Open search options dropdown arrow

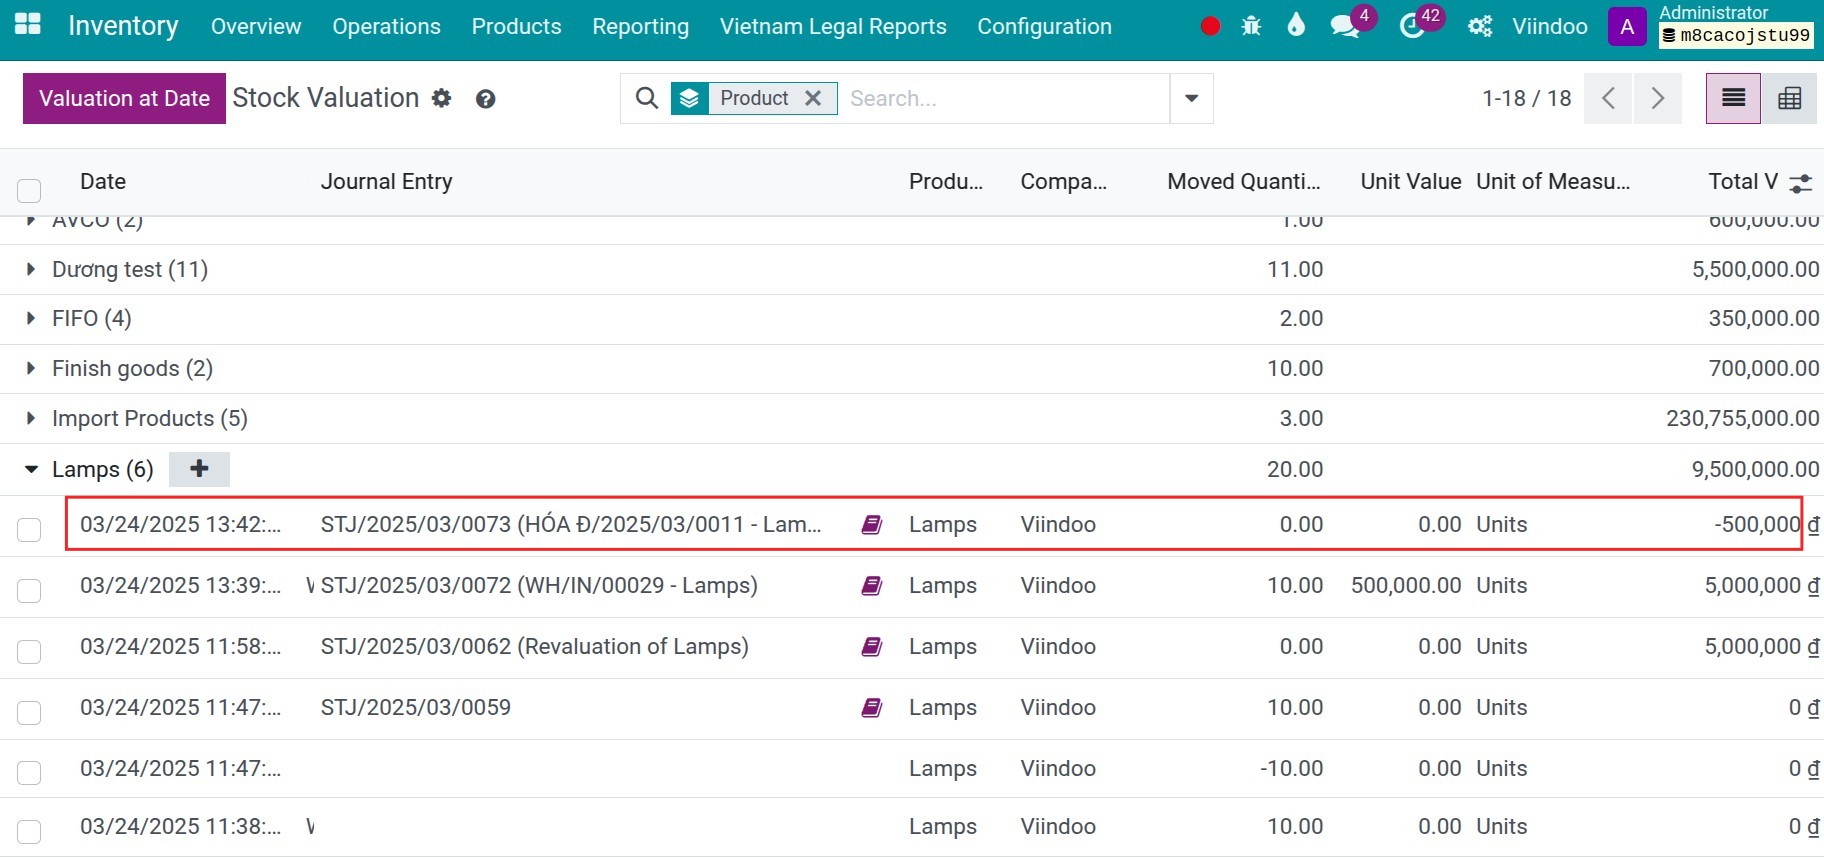tap(1191, 98)
